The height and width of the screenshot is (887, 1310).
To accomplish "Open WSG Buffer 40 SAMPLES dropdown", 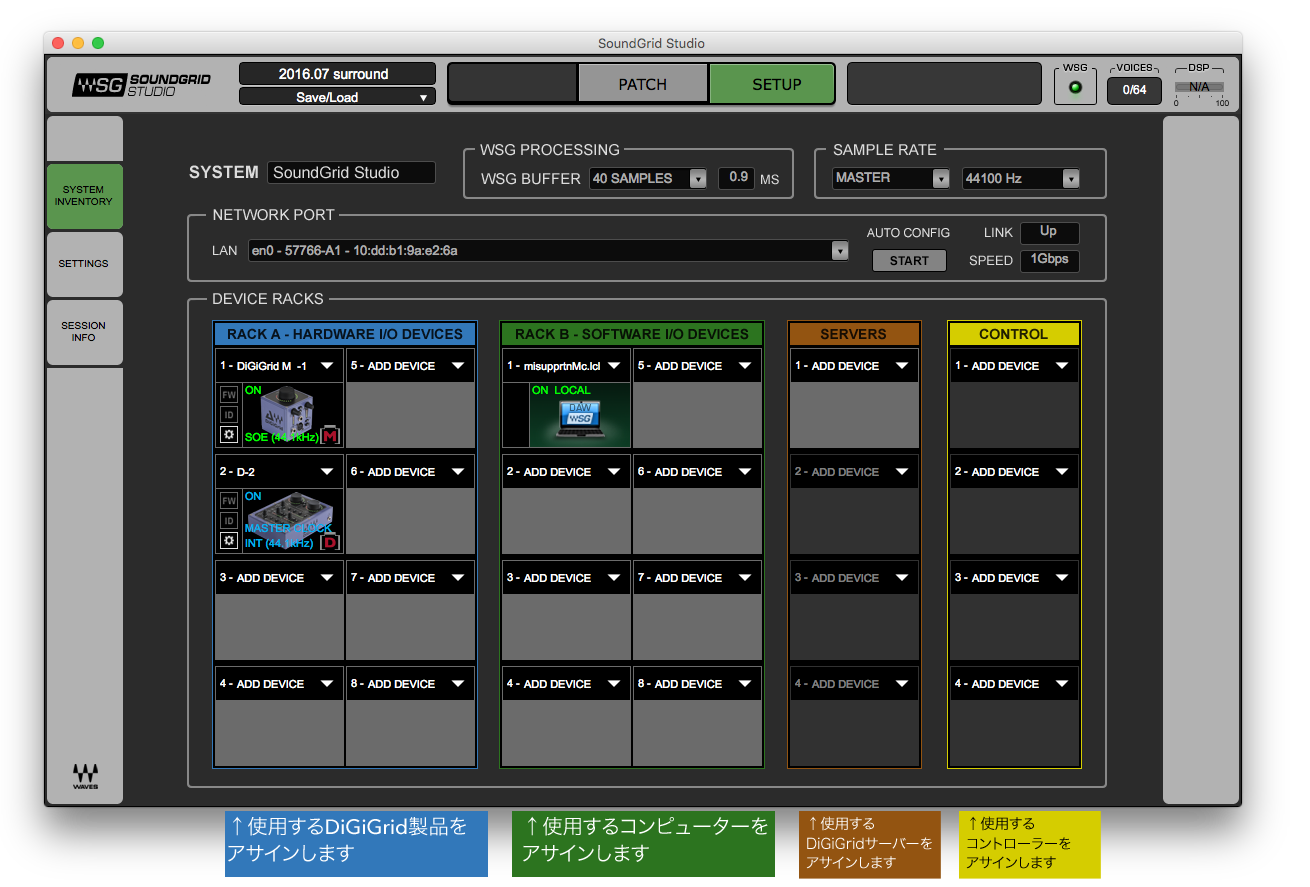I will click(x=647, y=178).
